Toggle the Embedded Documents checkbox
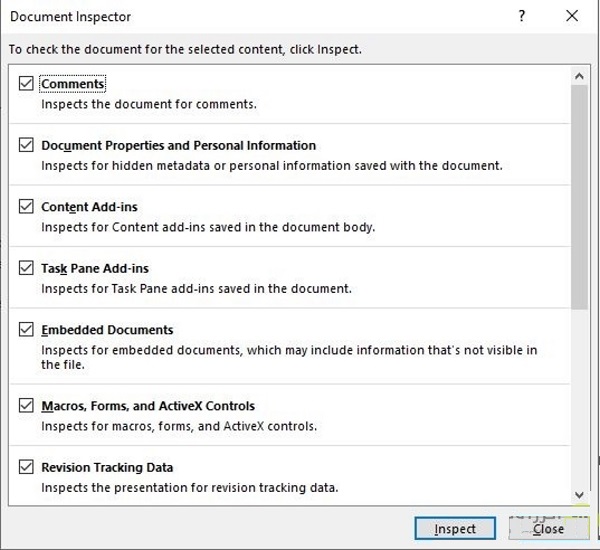The image size is (600, 550). click(x=26, y=329)
